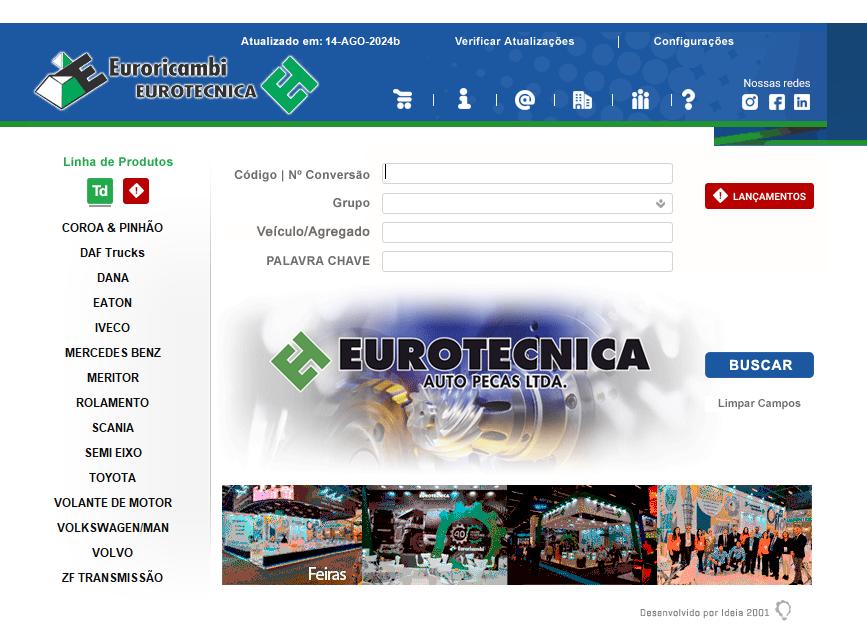Open the shopping cart icon
The height and width of the screenshot is (640, 867).
tap(403, 100)
